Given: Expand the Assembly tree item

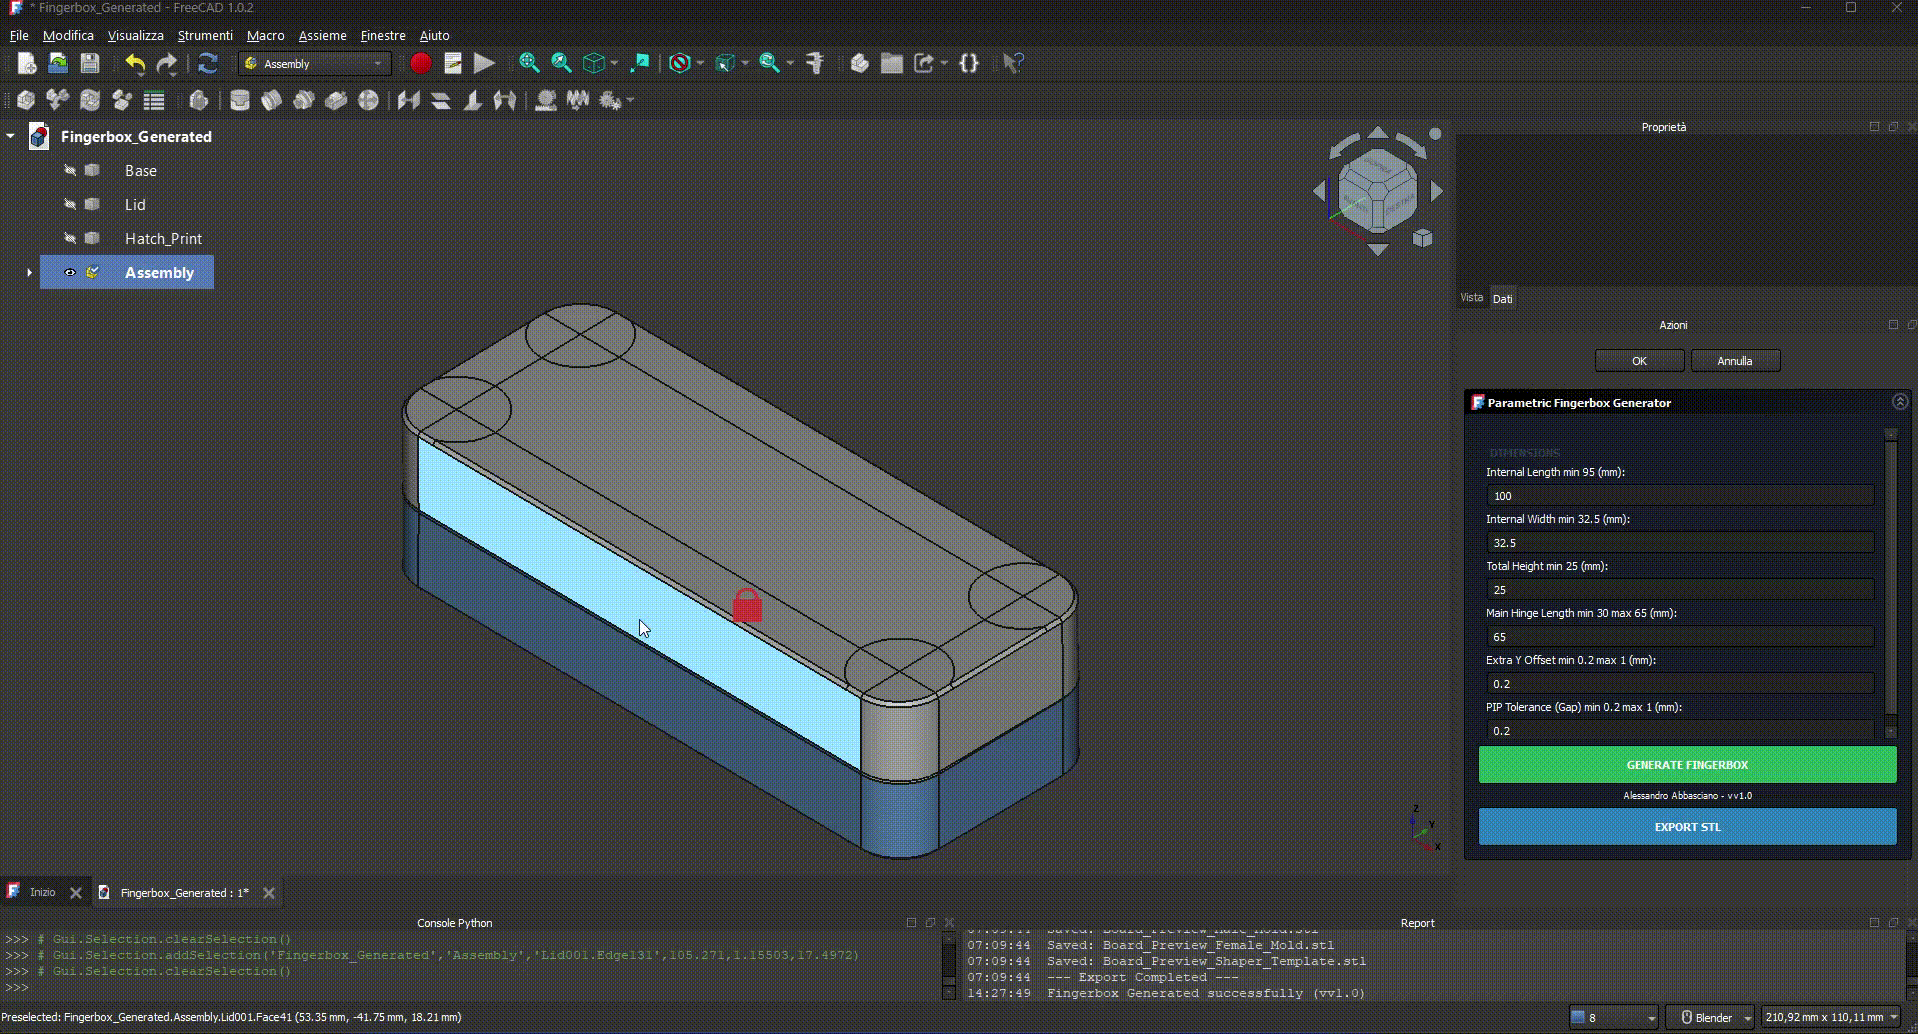Looking at the screenshot, I should point(29,273).
